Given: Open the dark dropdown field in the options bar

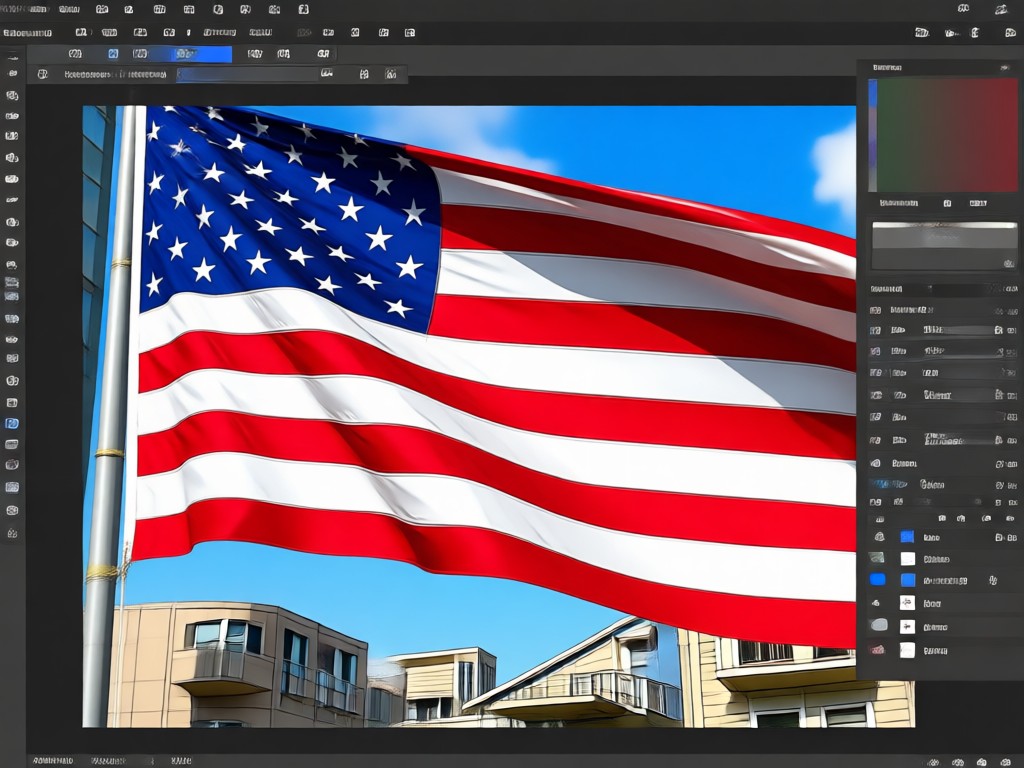Looking at the screenshot, I should (248, 74).
